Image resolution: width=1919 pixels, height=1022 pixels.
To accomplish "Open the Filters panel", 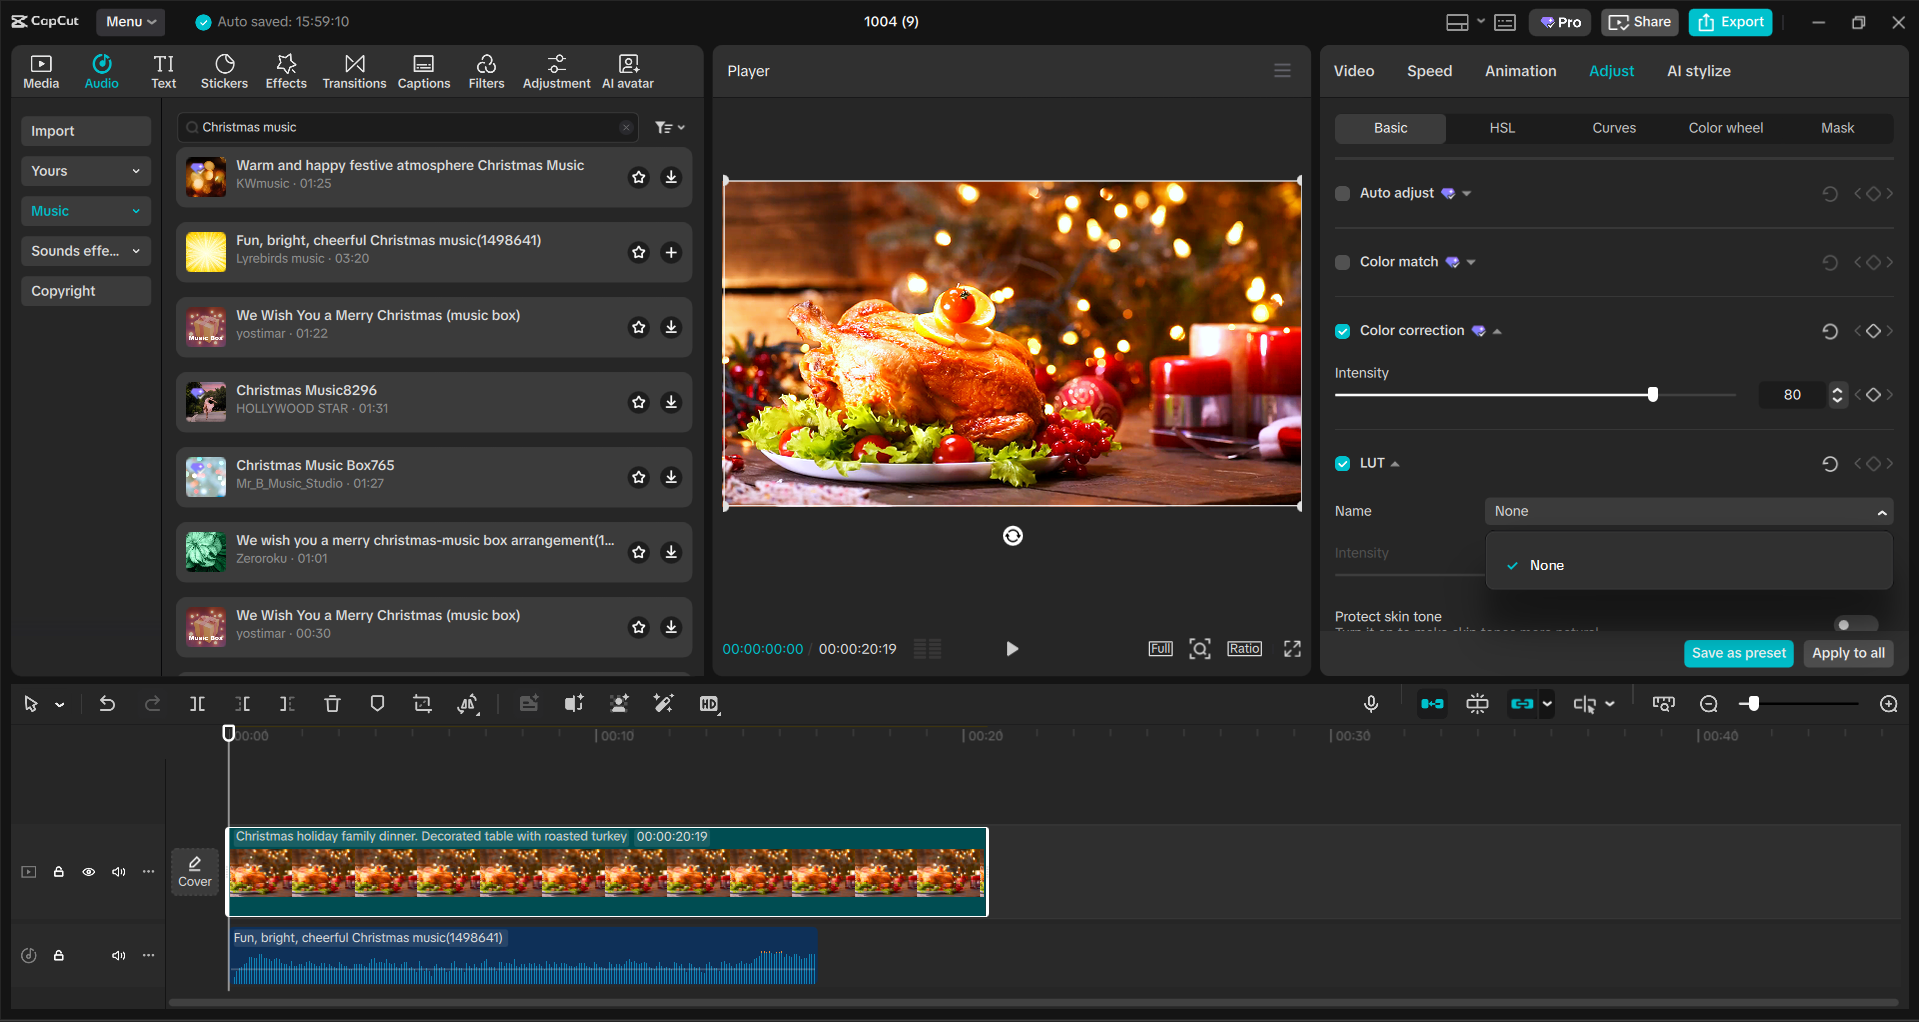I will point(486,71).
